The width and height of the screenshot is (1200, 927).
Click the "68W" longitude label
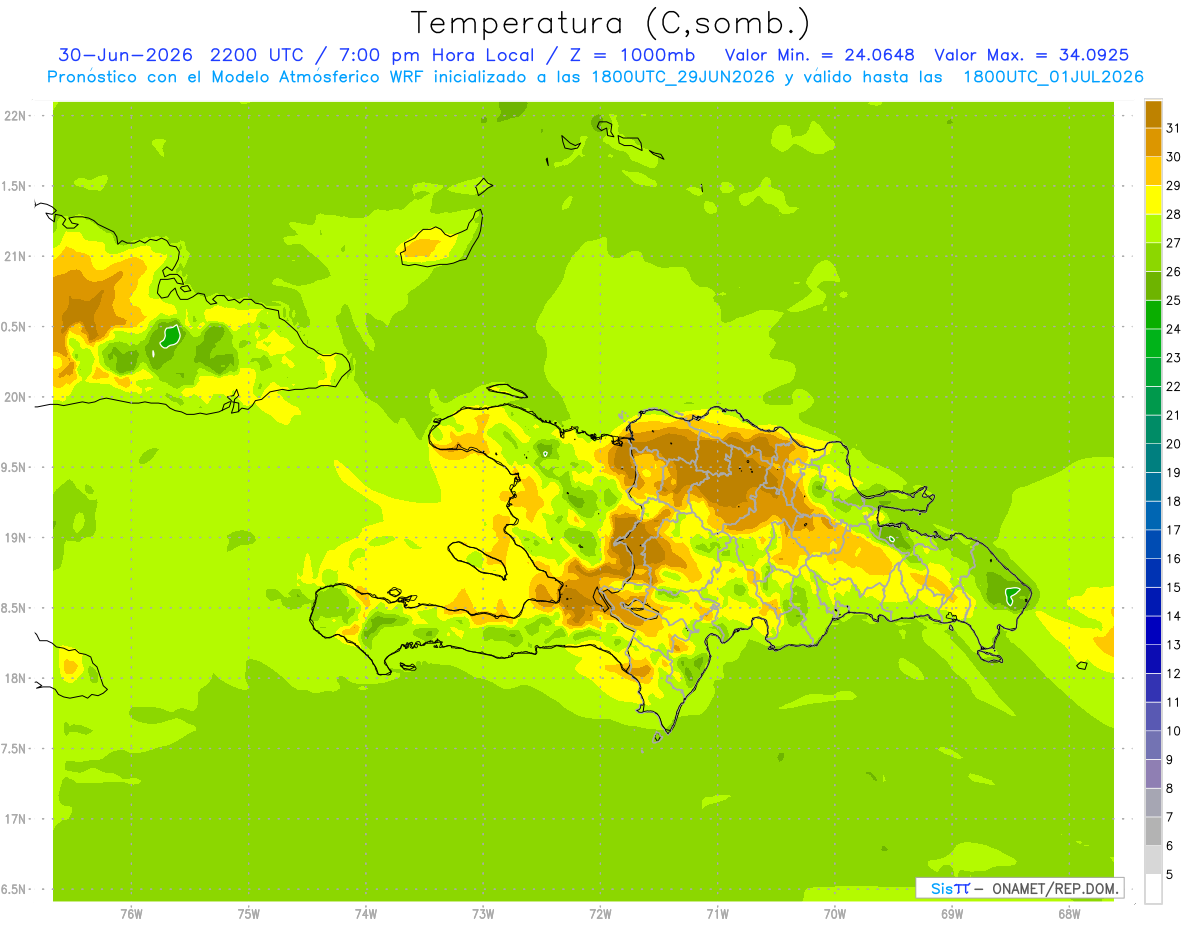(x=1069, y=914)
